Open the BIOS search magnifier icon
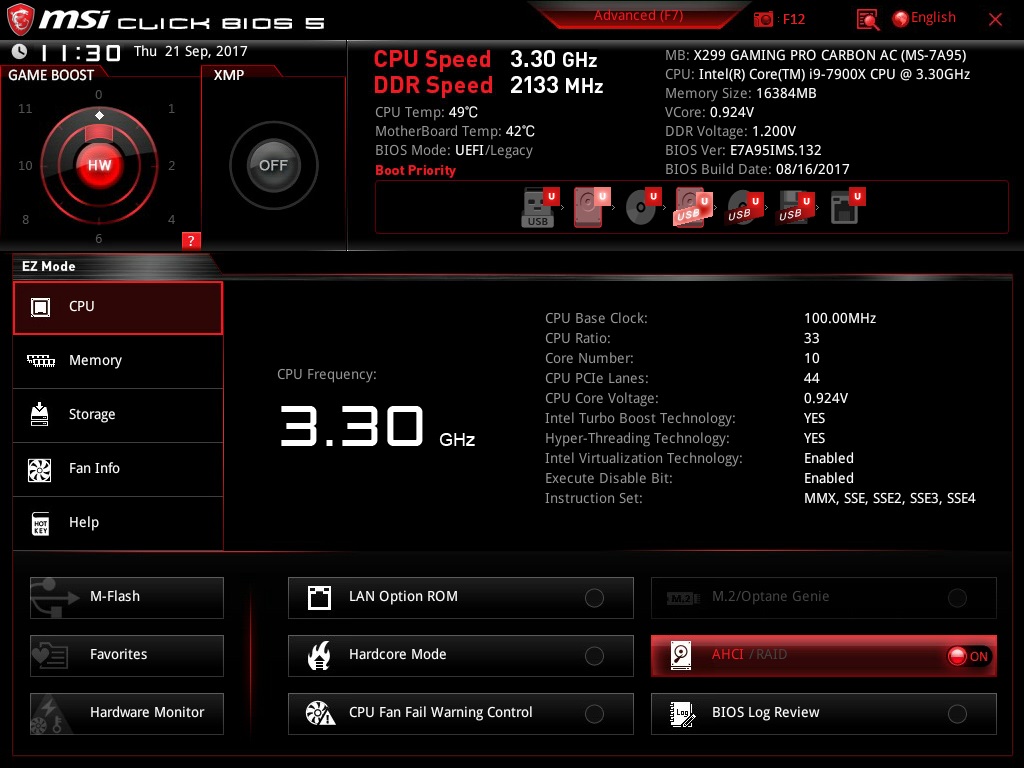 click(x=867, y=20)
